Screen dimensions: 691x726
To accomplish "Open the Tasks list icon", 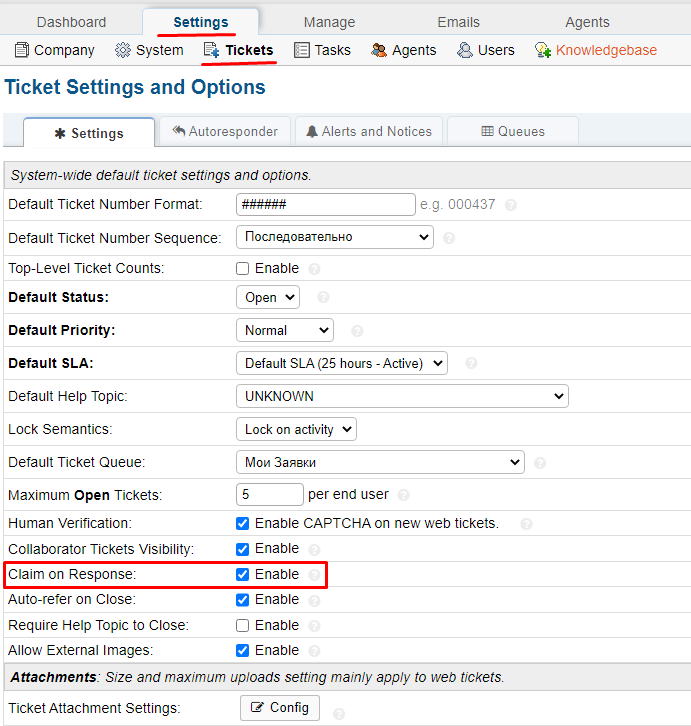I will point(302,50).
